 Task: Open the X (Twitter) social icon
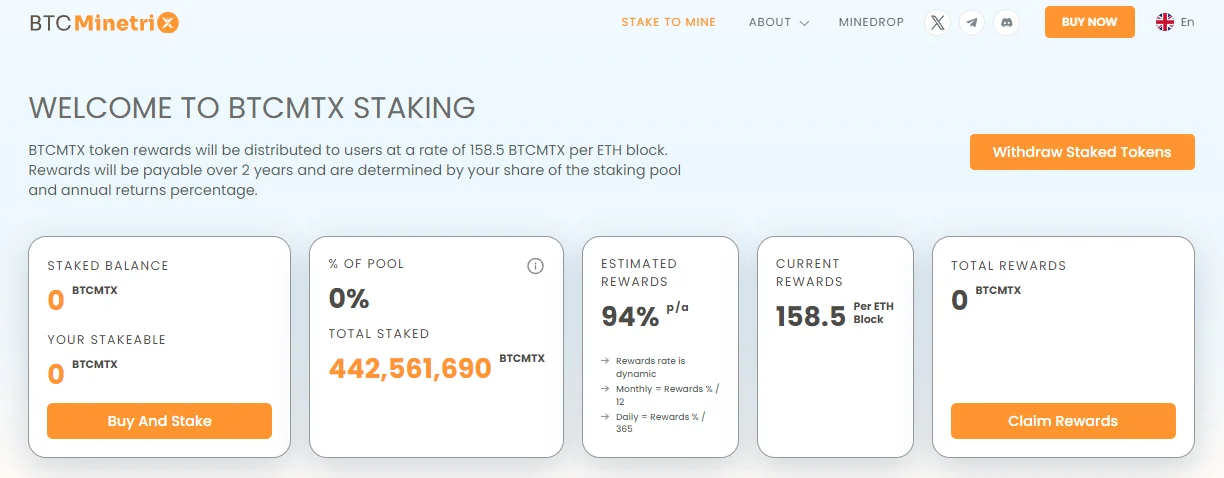click(x=937, y=22)
